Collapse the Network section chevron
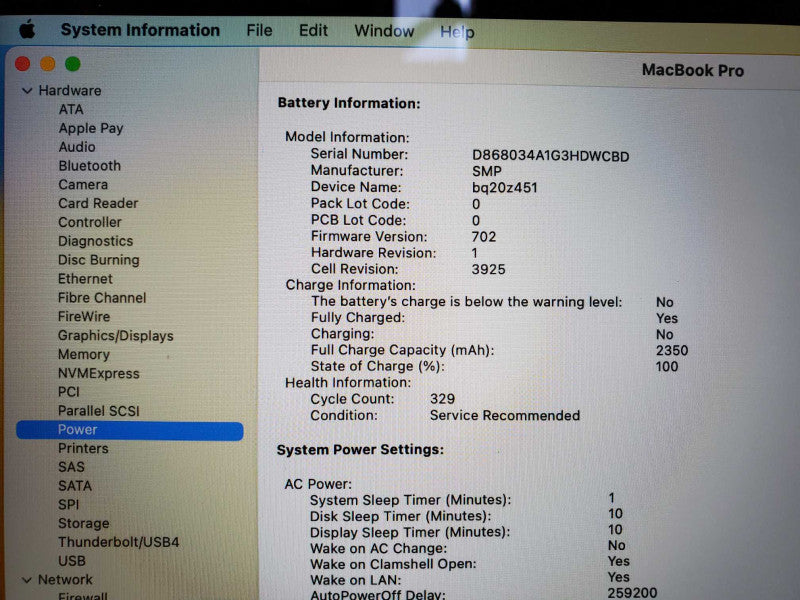The image size is (800, 600). click(x=27, y=580)
